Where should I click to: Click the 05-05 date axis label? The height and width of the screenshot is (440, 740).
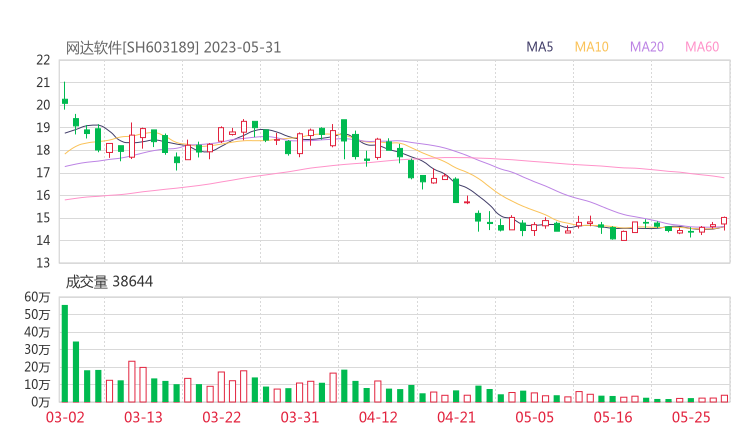point(535,417)
